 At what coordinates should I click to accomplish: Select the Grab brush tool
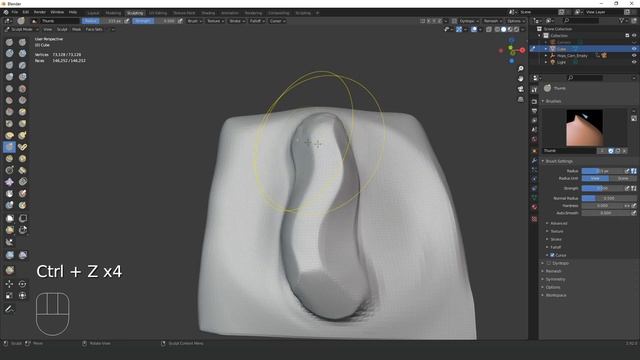pyautogui.click(x=22, y=124)
